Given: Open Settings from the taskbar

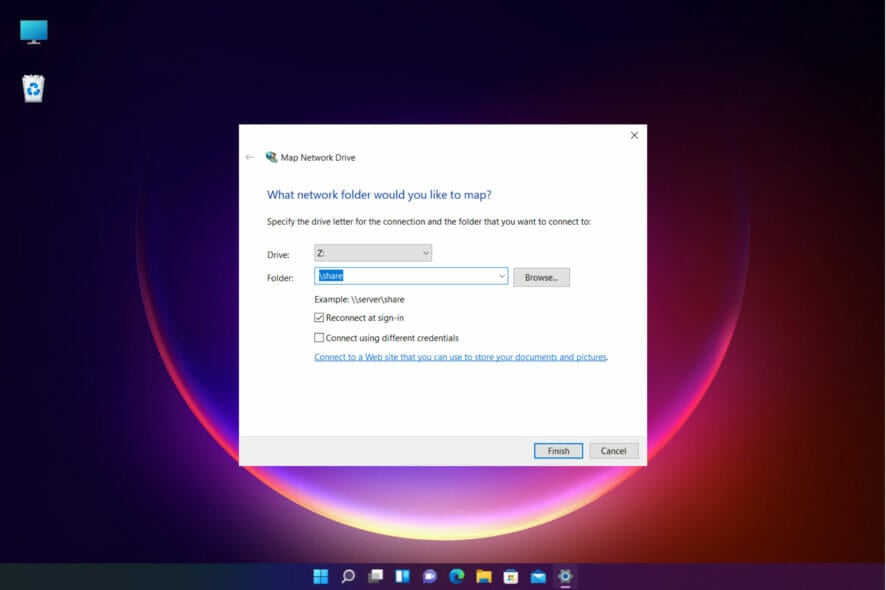Looking at the screenshot, I should tap(565, 576).
